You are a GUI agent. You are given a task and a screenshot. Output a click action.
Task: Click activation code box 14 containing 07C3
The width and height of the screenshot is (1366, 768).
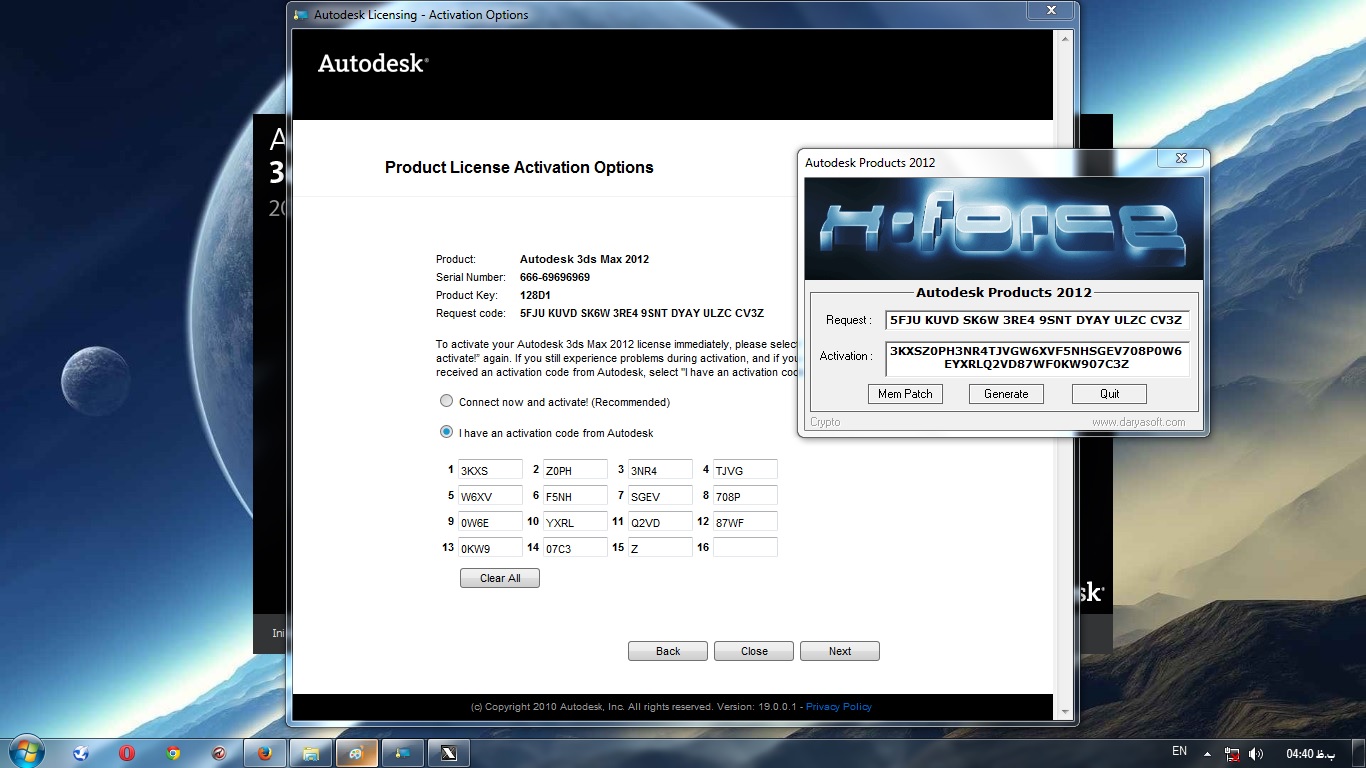[x=575, y=548]
